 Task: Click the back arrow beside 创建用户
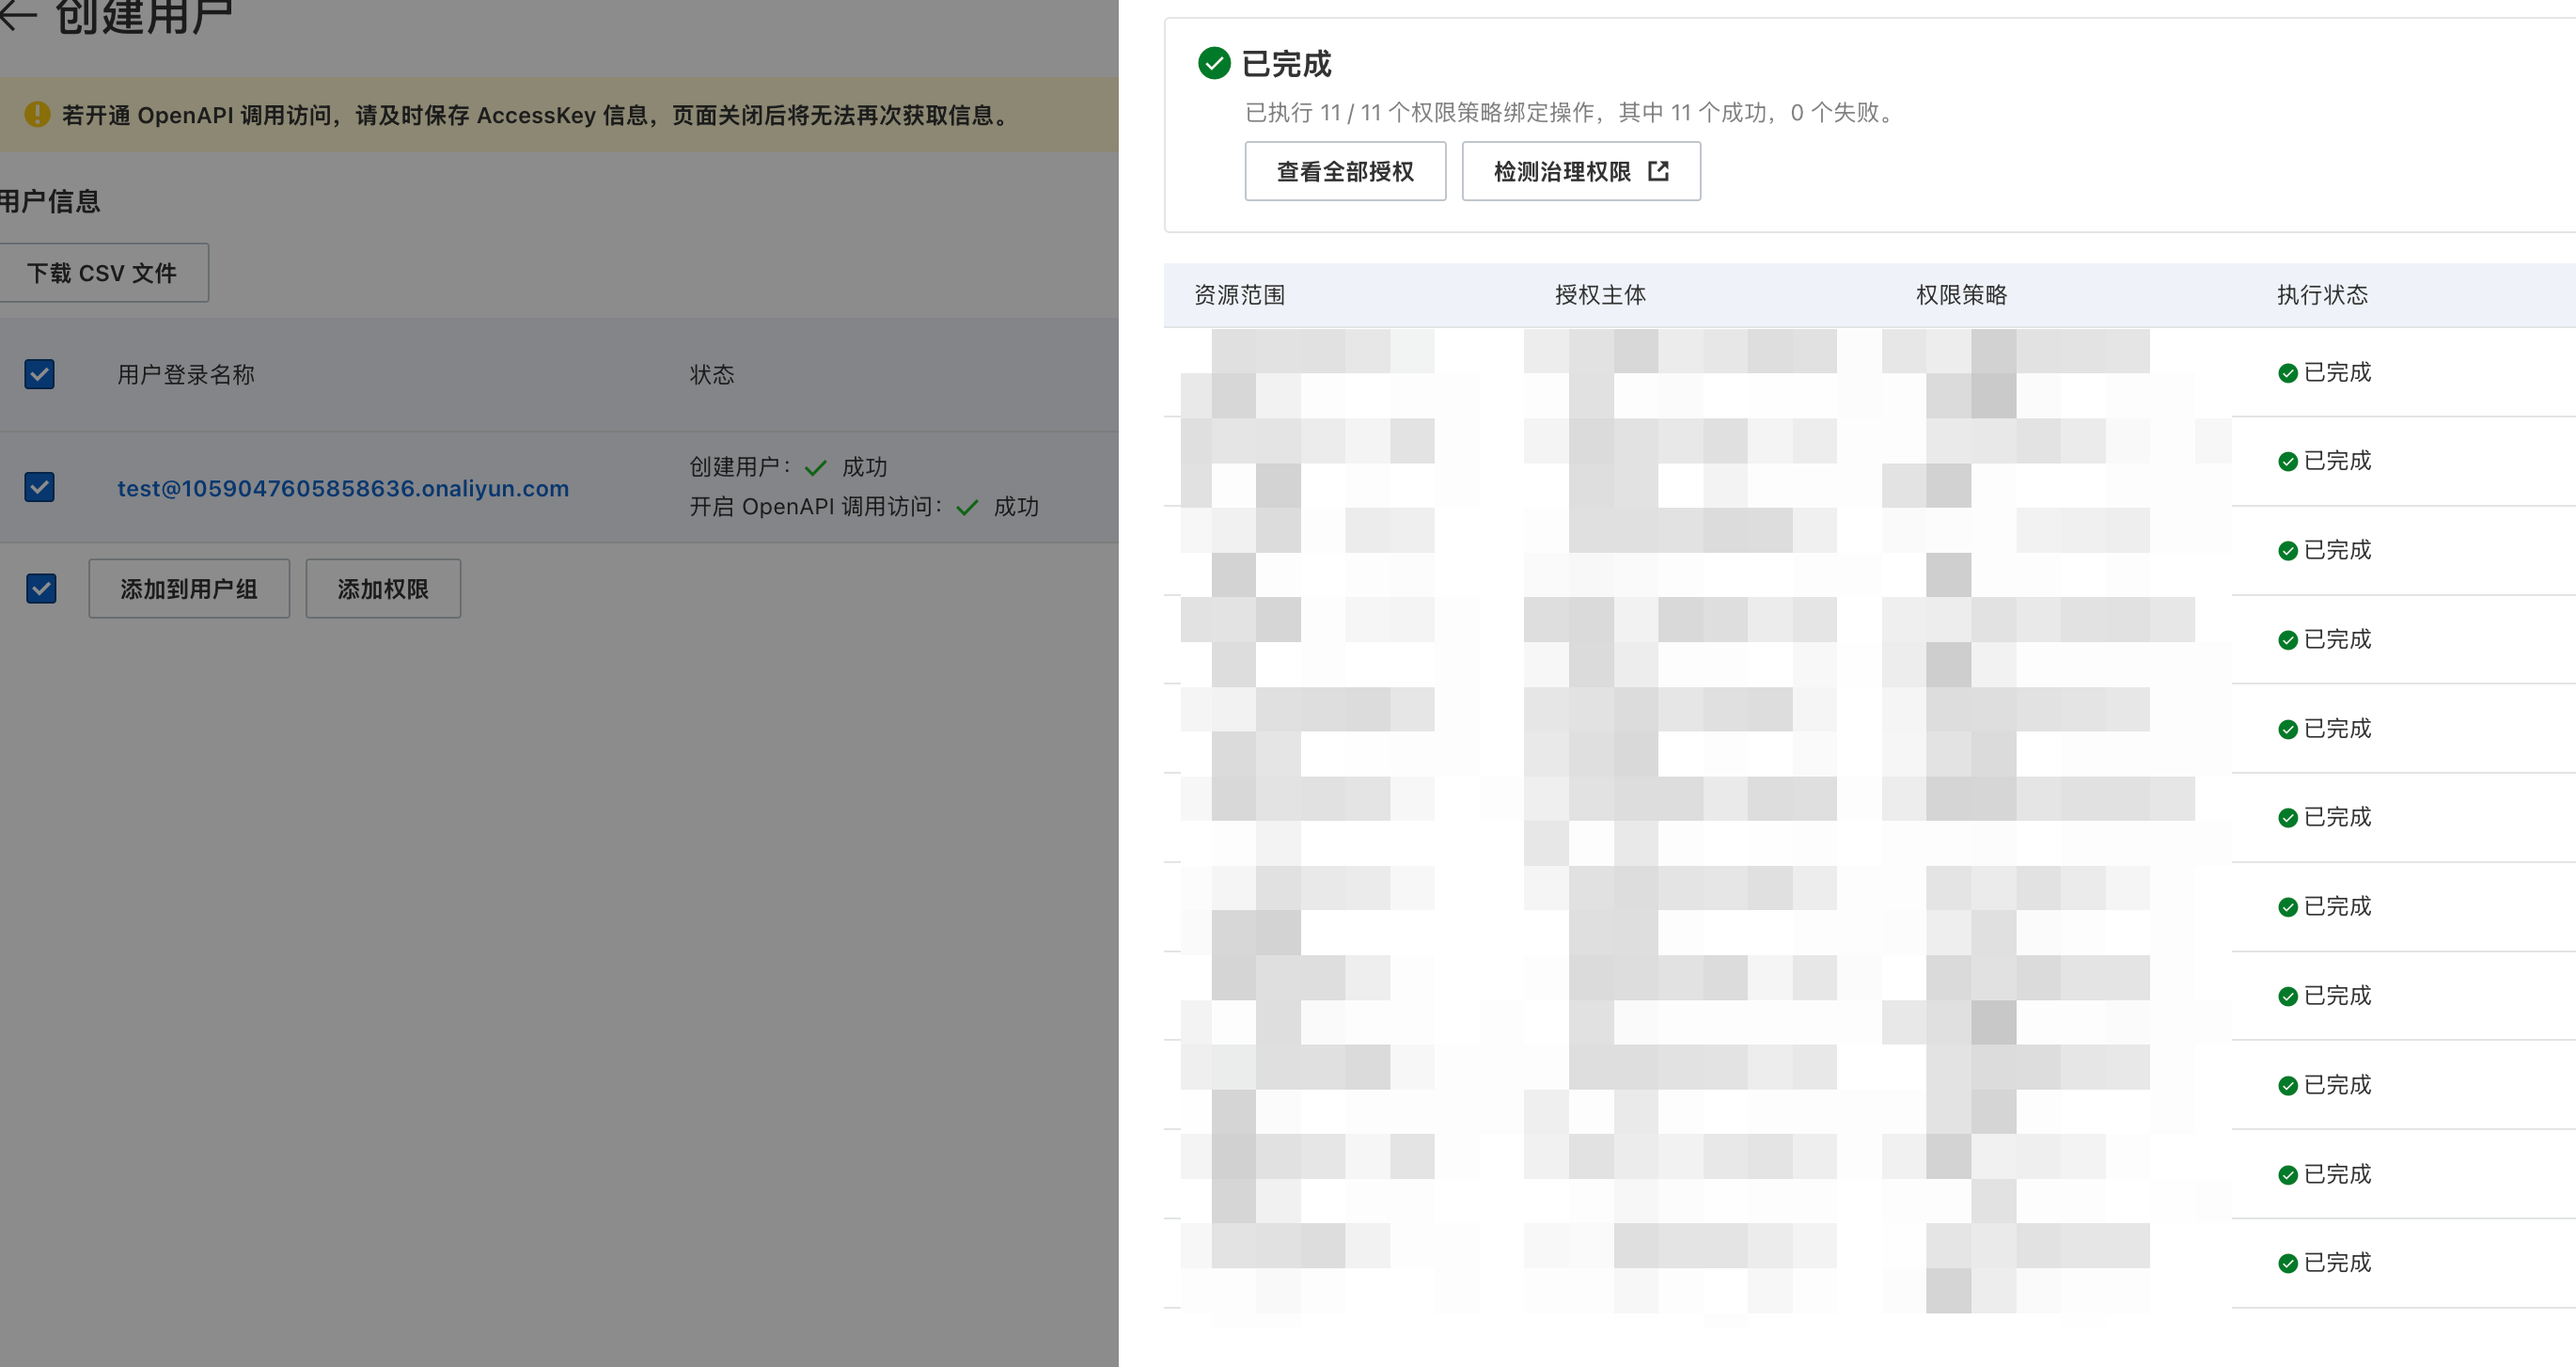pyautogui.click(x=18, y=14)
